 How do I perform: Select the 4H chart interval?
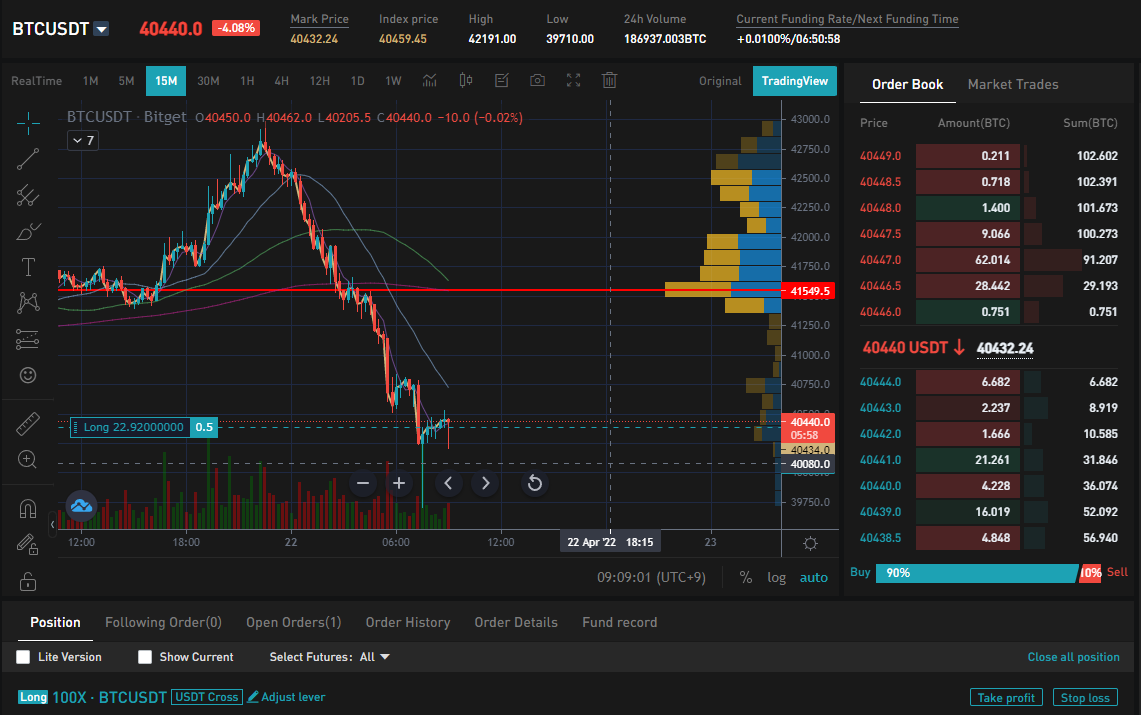tap(282, 81)
